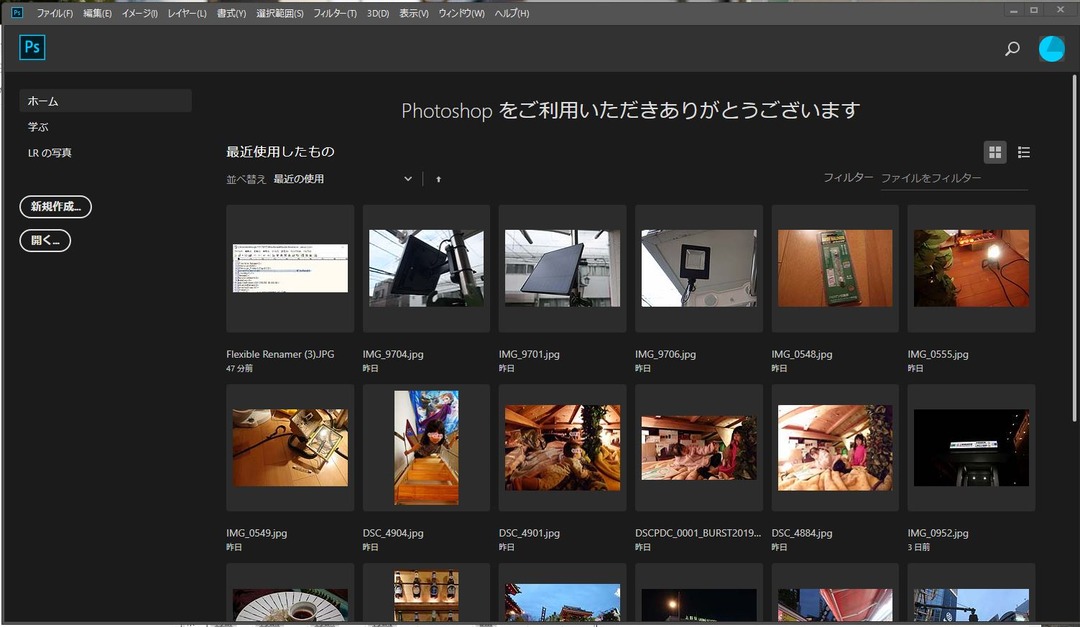The height and width of the screenshot is (627, 1080).
Task: Open the ヘルプ(H) menu
Action: 512,13
